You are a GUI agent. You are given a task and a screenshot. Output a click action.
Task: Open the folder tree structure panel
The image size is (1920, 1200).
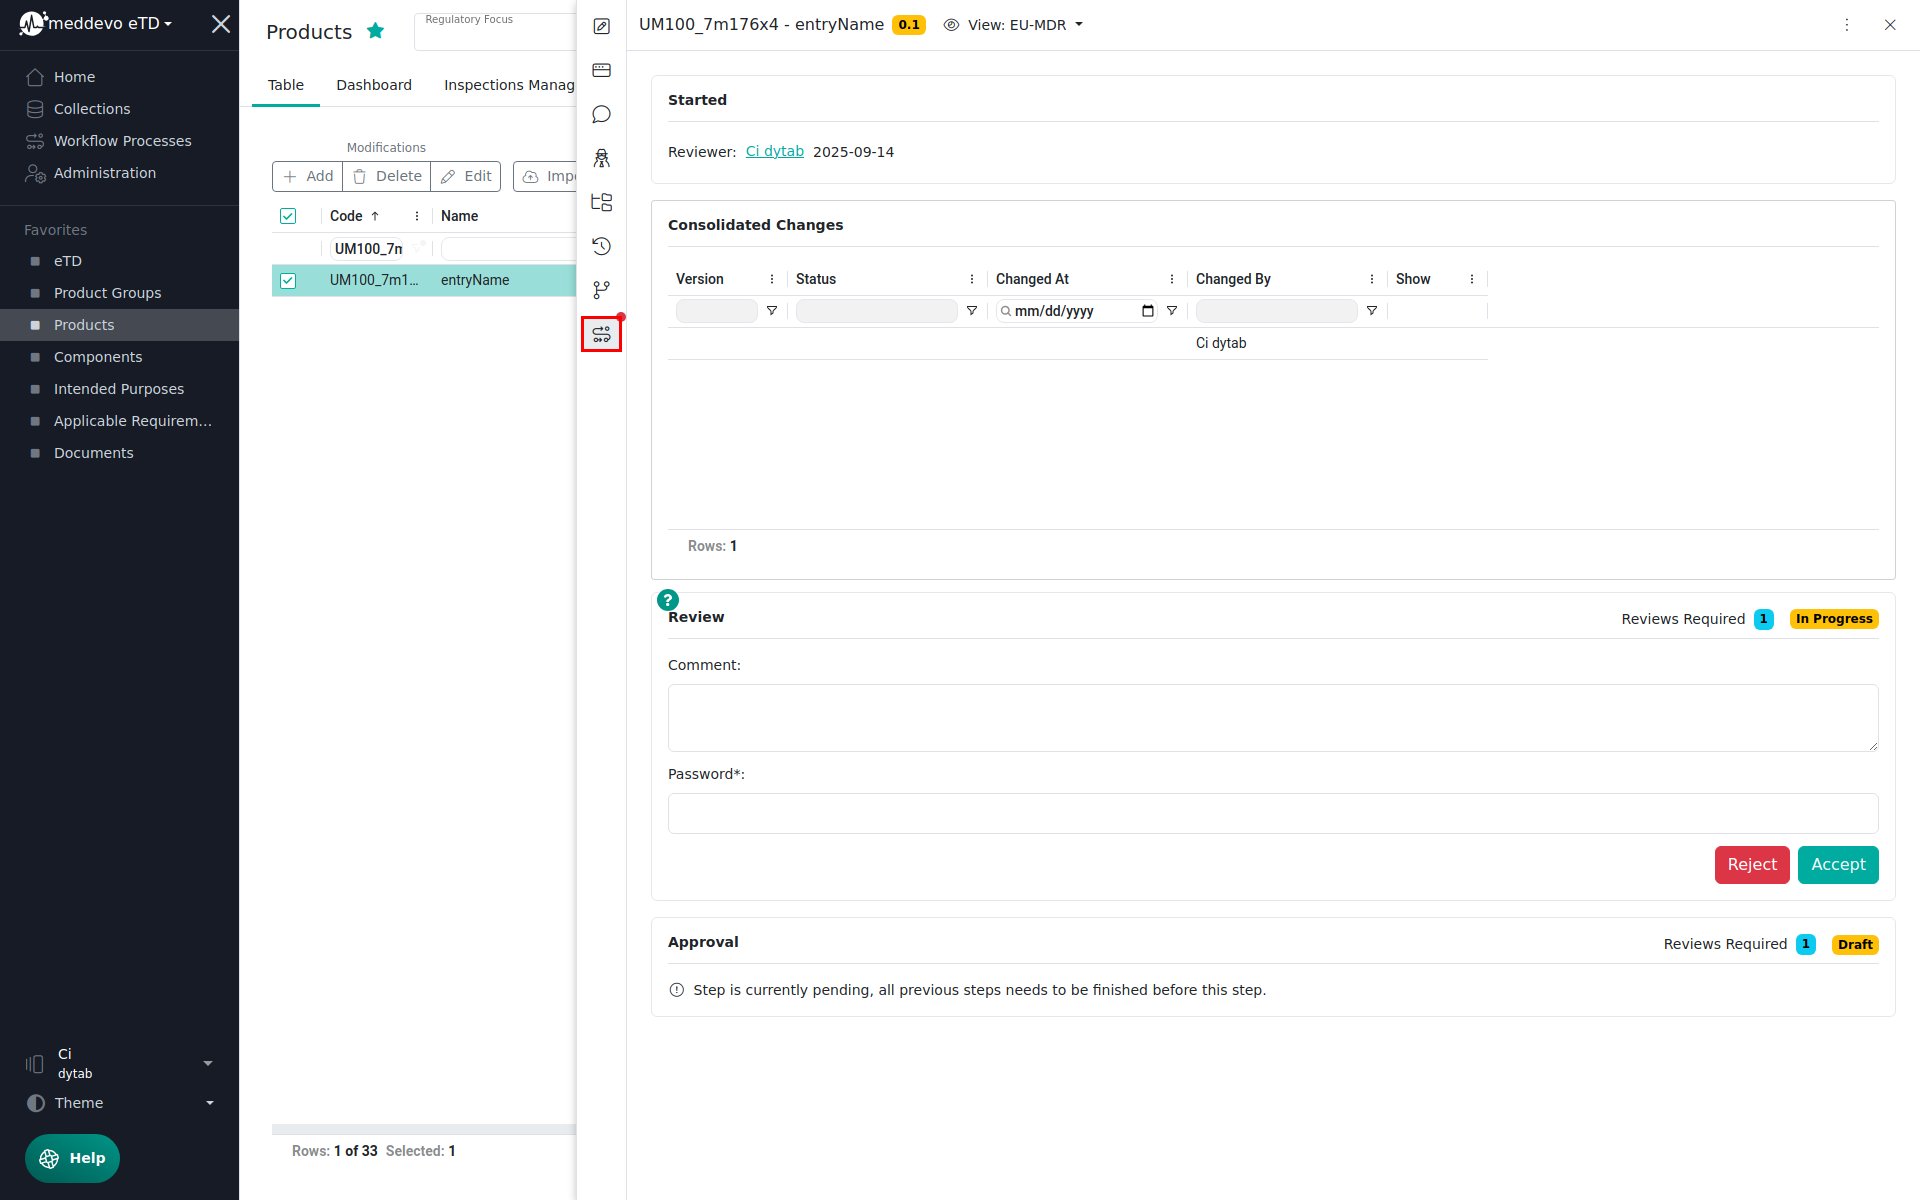click(601, 202)
